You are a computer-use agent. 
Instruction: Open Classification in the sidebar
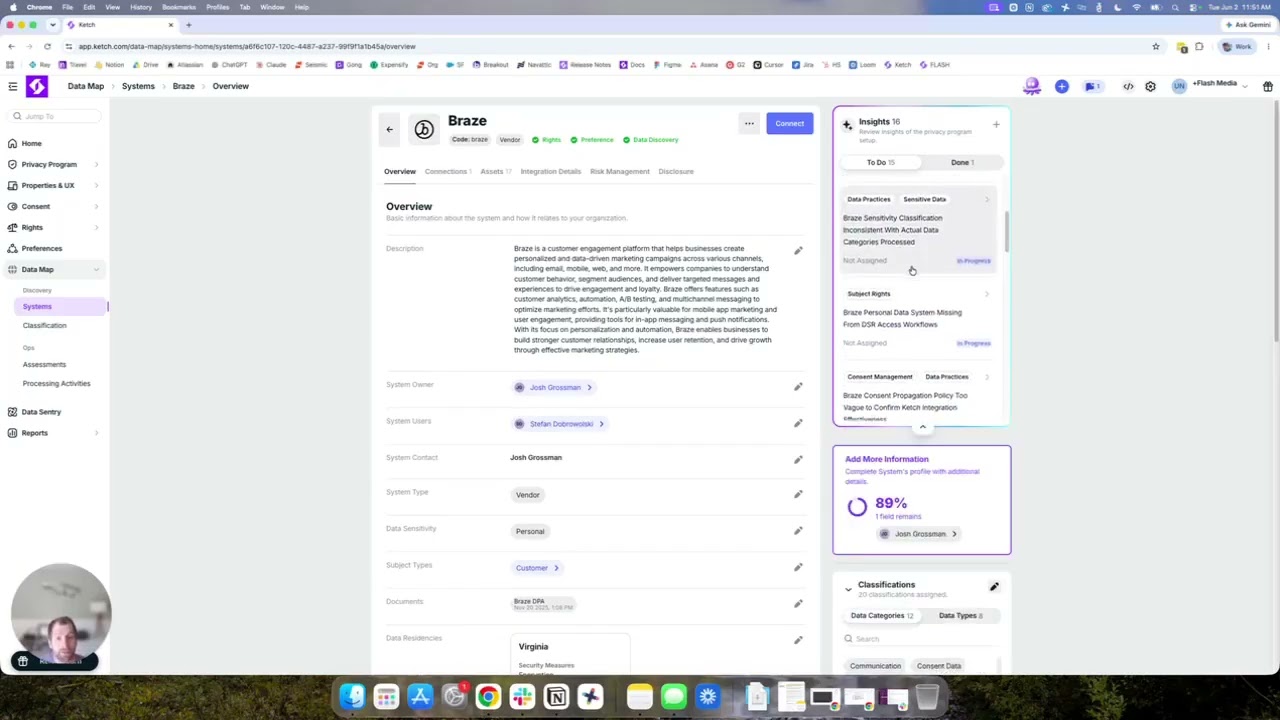tap(45, 325)
